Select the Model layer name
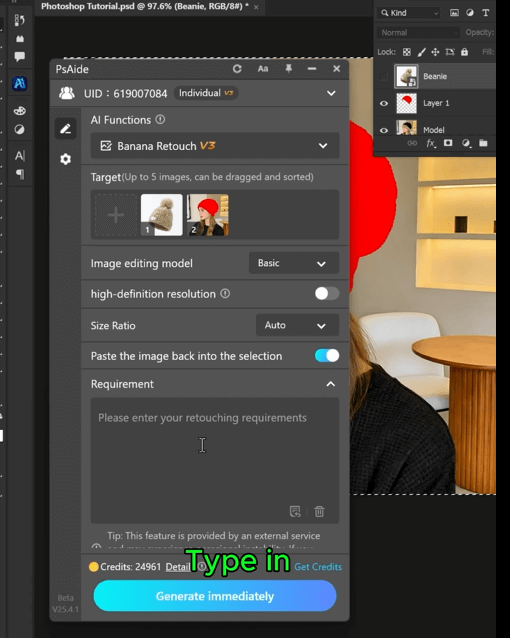Viewport: 510px width, 638px height. coord(433,130)
